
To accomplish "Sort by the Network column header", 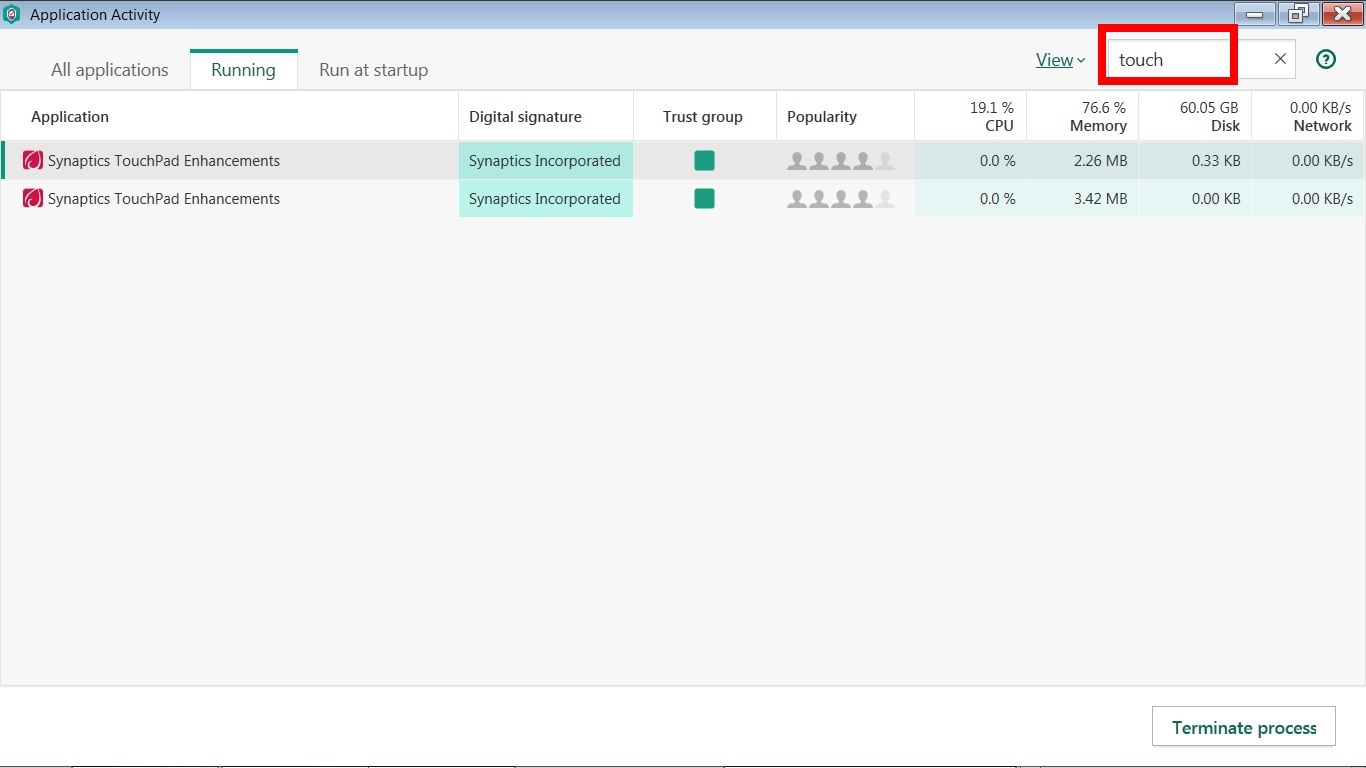I will [x=1308, y=116].
